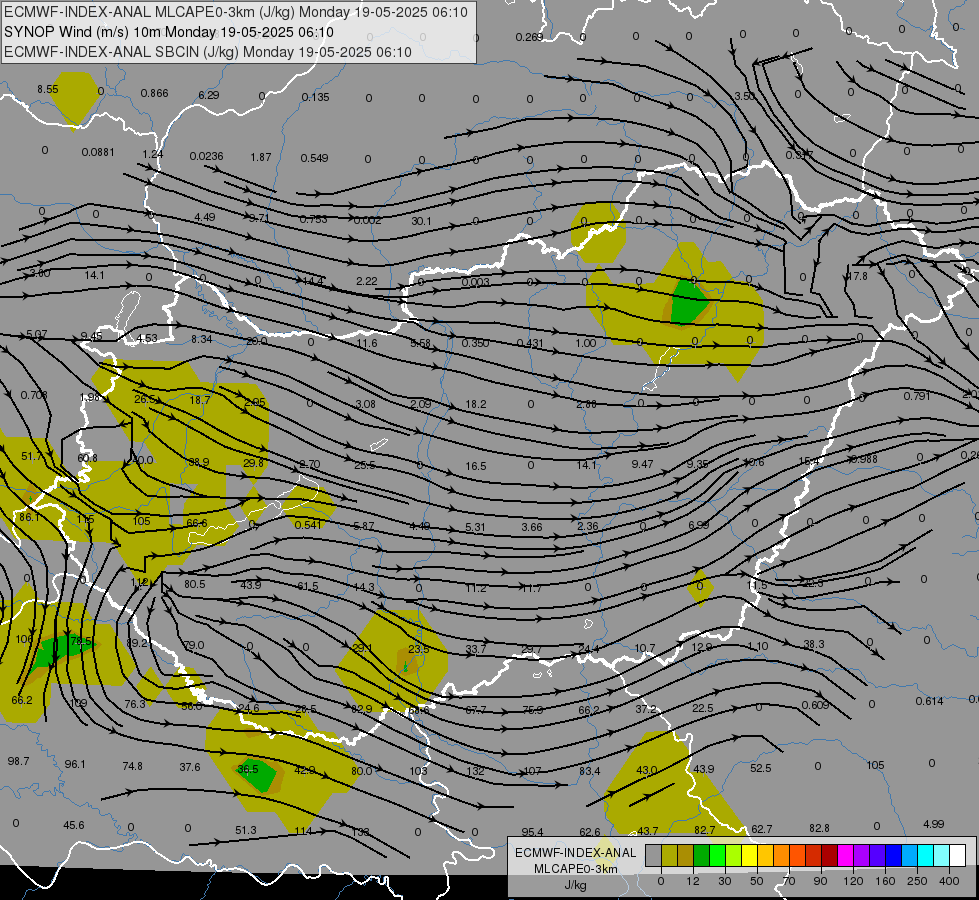Click the map value 0.0236
The image size is (979, 900).
[x=207, y=156]
